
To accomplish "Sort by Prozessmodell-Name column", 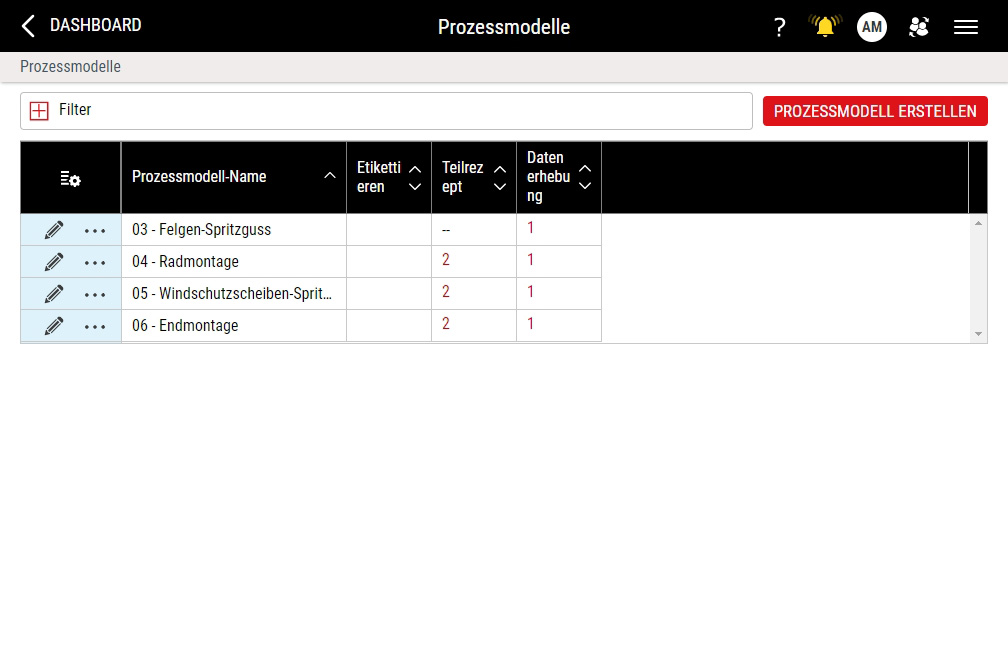I will click(x=330, y=177).
